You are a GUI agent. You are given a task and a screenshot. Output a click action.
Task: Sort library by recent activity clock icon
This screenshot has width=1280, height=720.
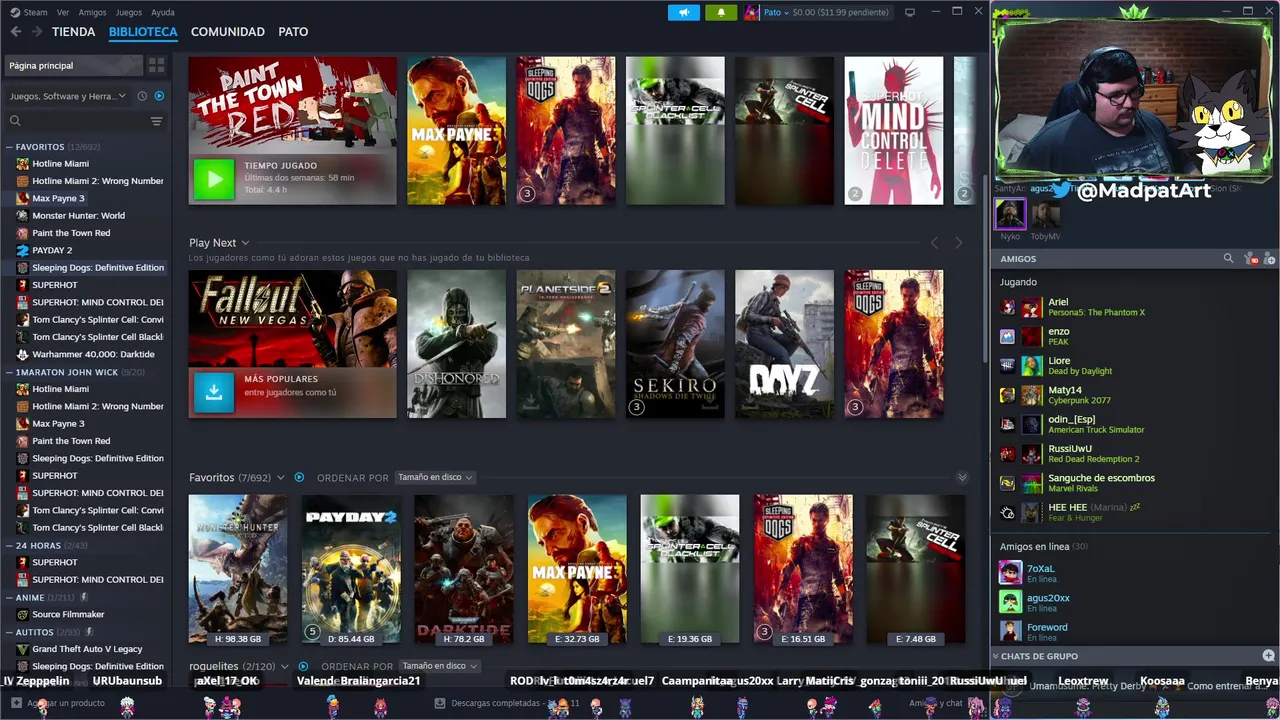pyautogui.click(x=142, y=96)
